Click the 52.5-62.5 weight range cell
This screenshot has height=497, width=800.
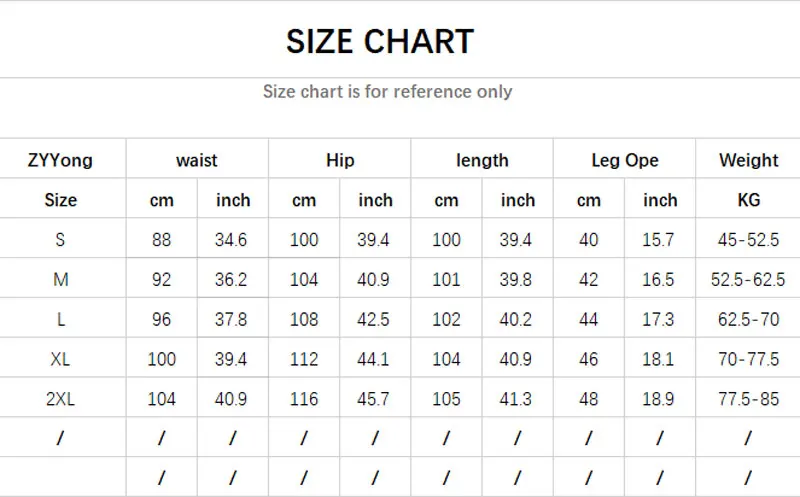tap(748, 279)
